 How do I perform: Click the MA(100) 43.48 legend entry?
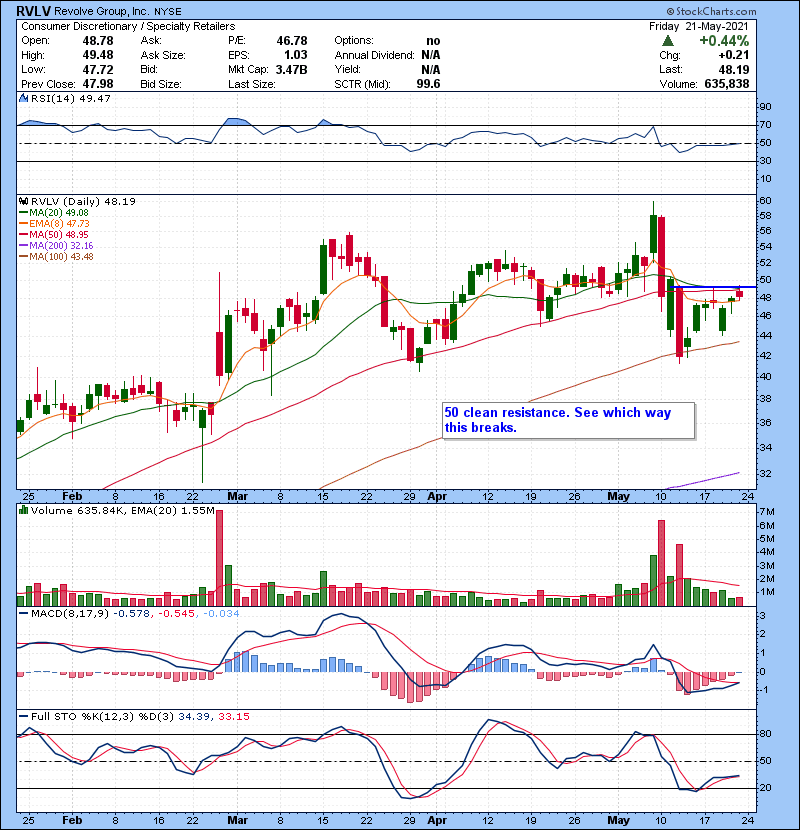(x=56, y=257)
